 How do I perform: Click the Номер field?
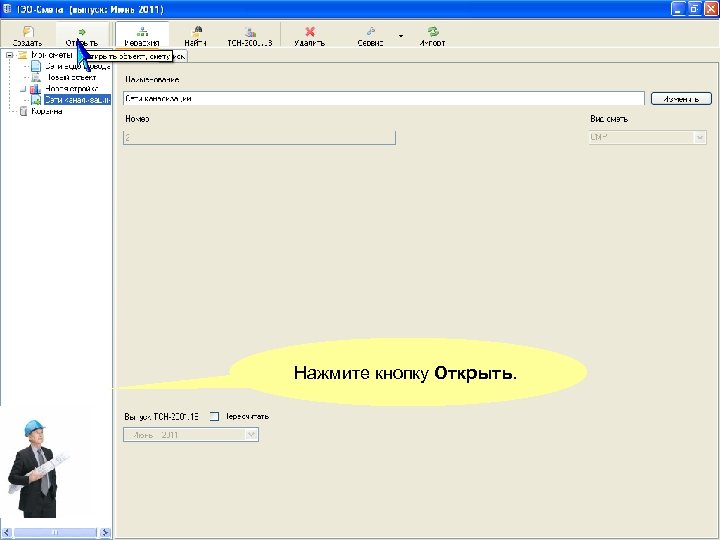[259, 137]
